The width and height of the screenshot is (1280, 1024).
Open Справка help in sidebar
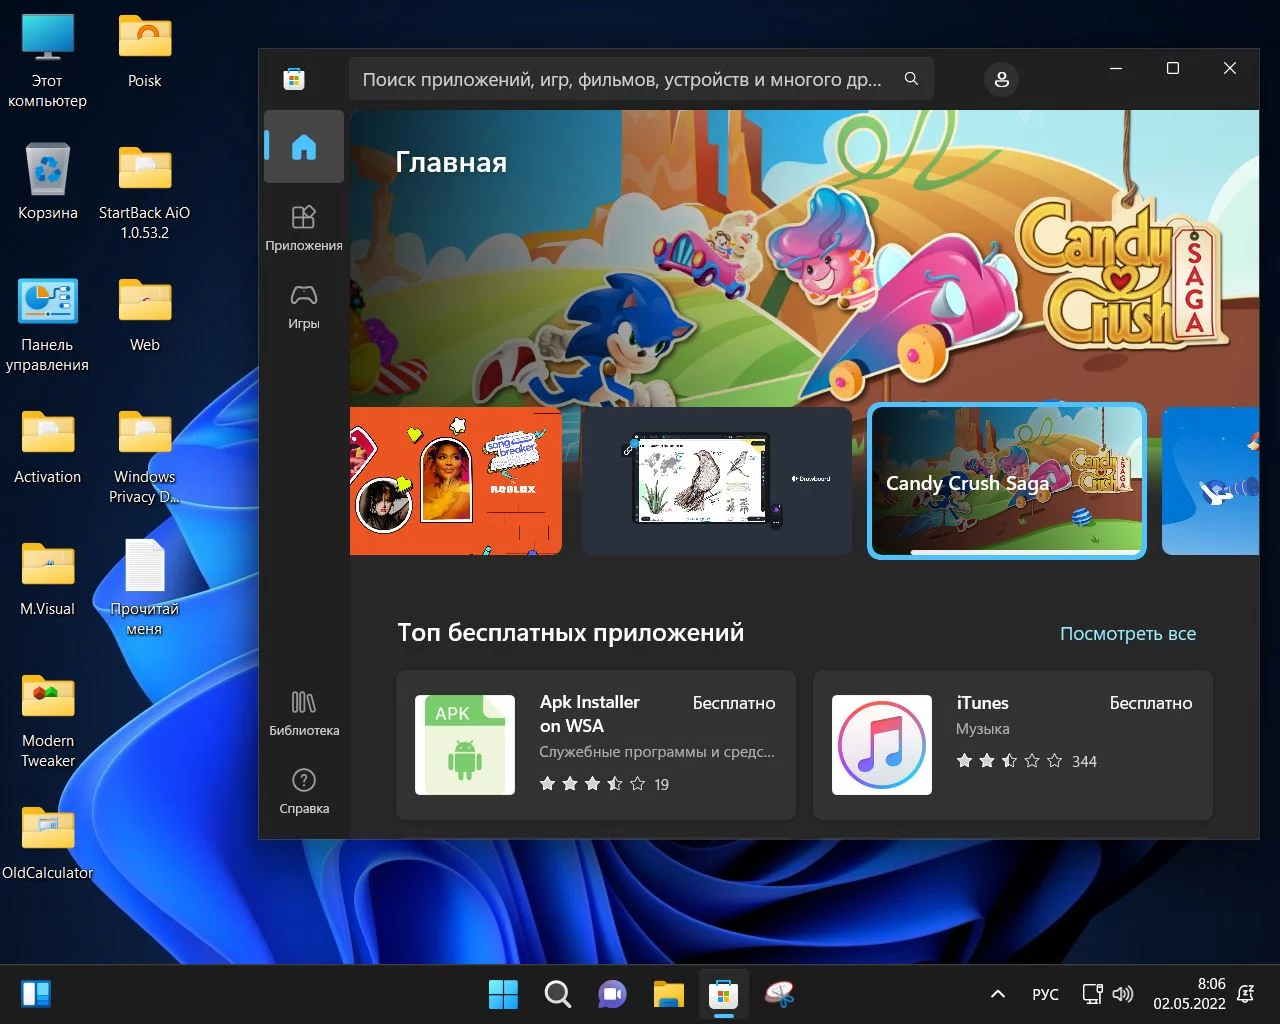[x=304, y=790]
